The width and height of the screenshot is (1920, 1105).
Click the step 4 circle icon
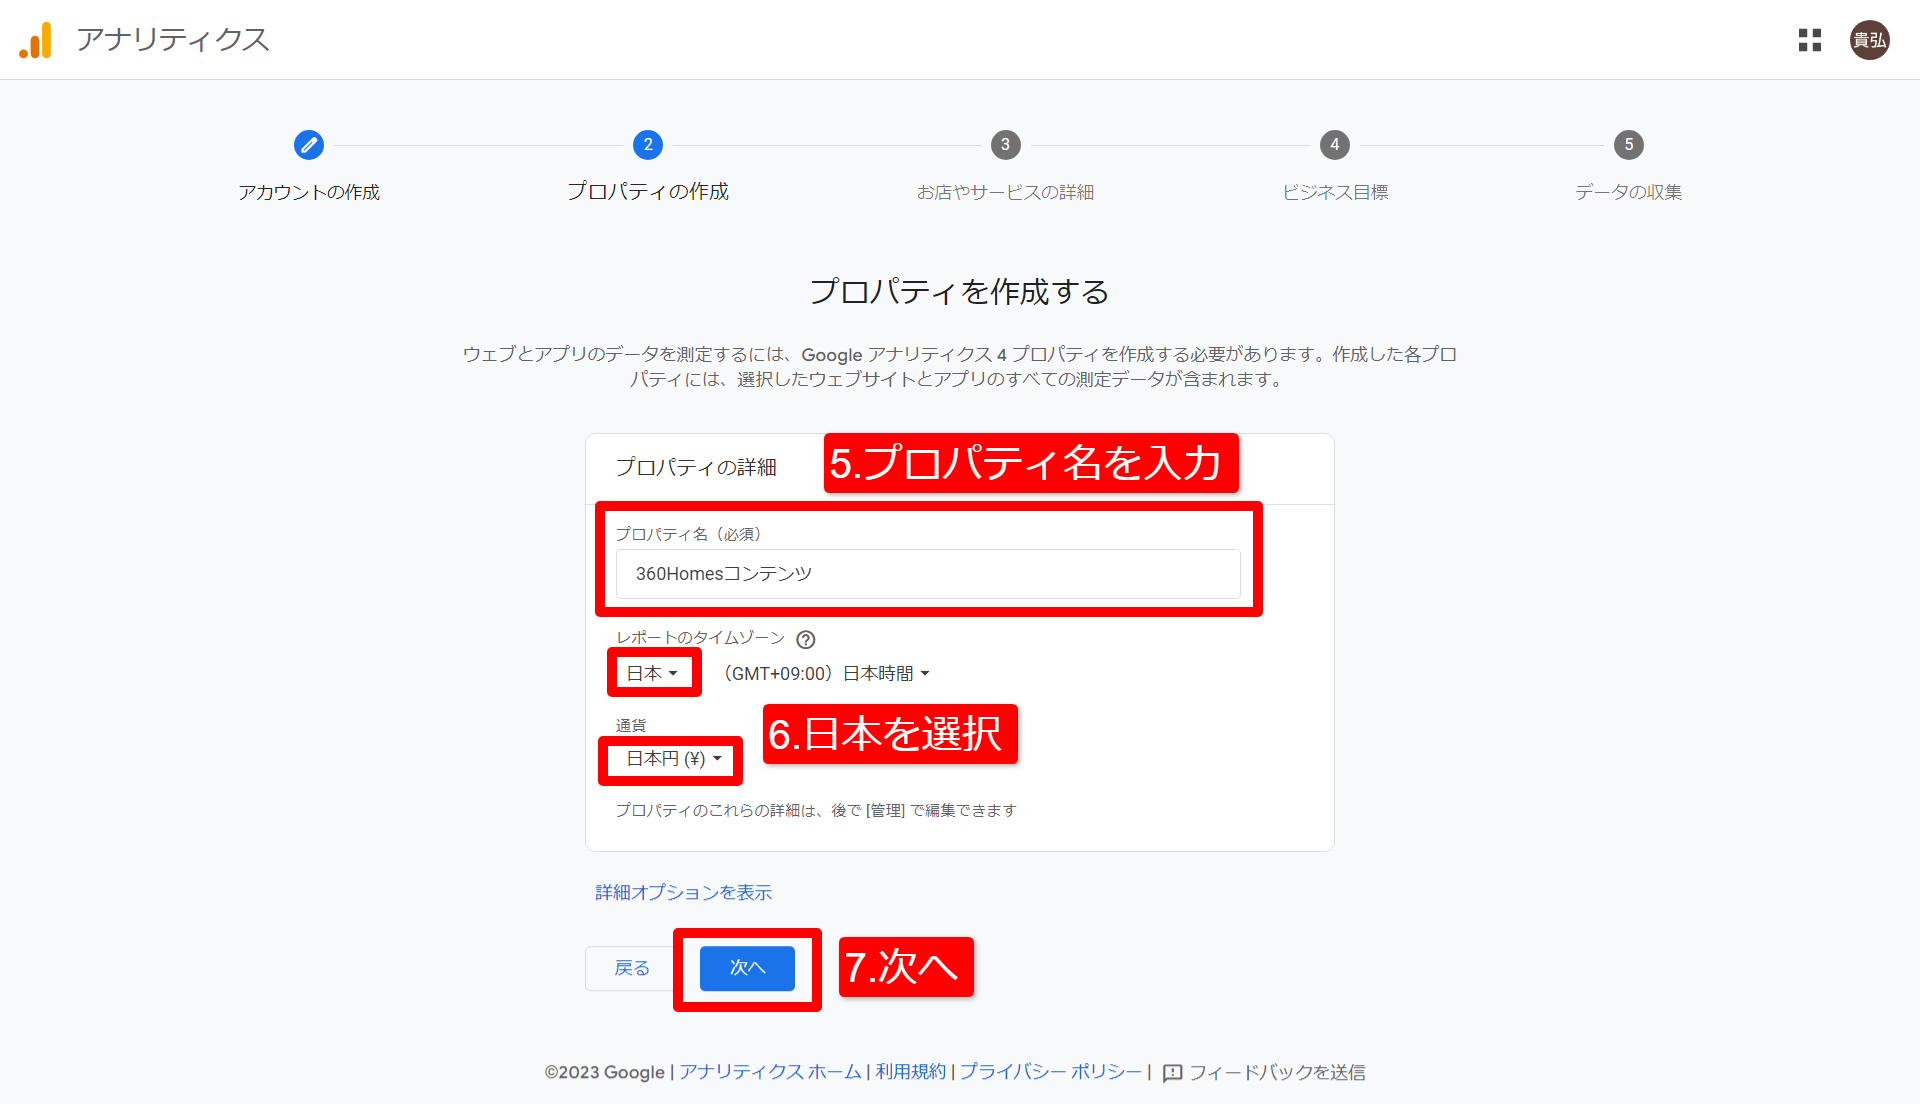coord(1334,145)
